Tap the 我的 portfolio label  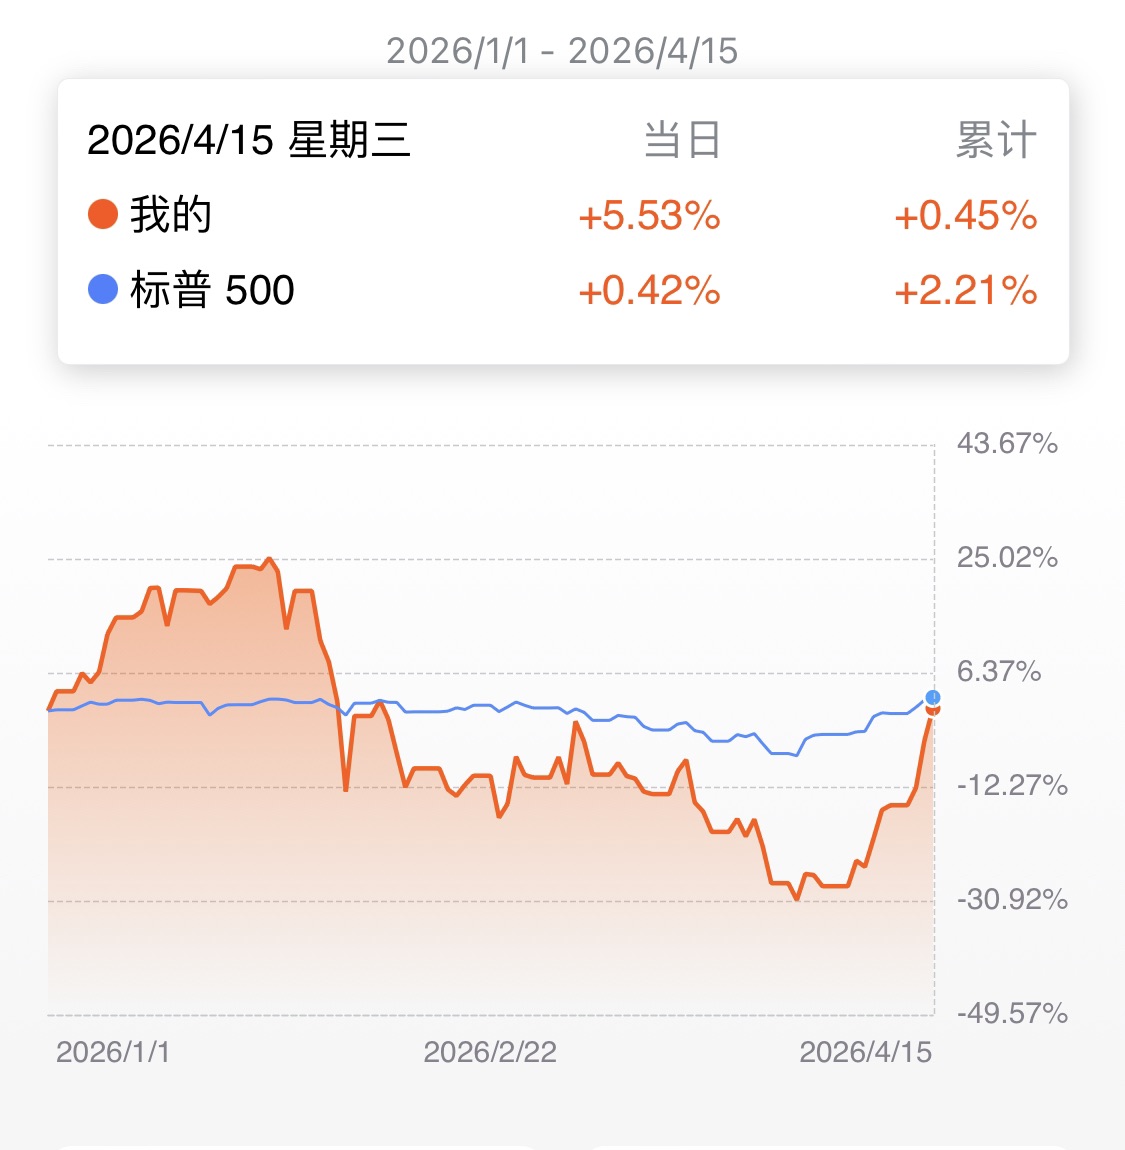[171, 215]
